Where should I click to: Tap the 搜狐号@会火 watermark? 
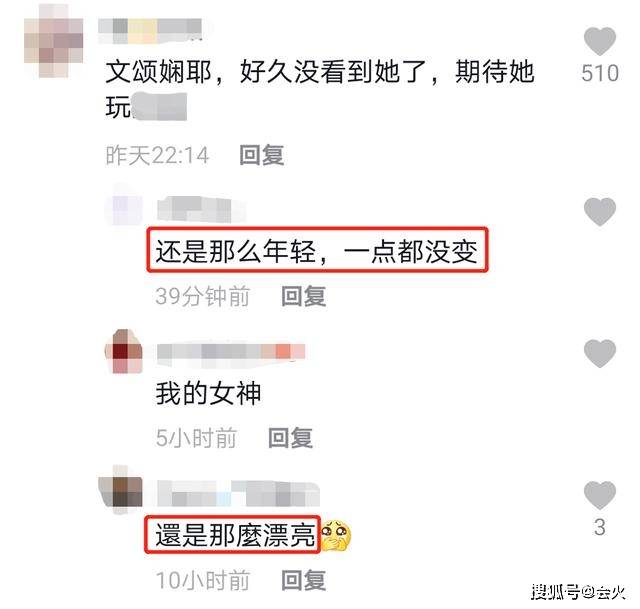click(x=578, y=591)
